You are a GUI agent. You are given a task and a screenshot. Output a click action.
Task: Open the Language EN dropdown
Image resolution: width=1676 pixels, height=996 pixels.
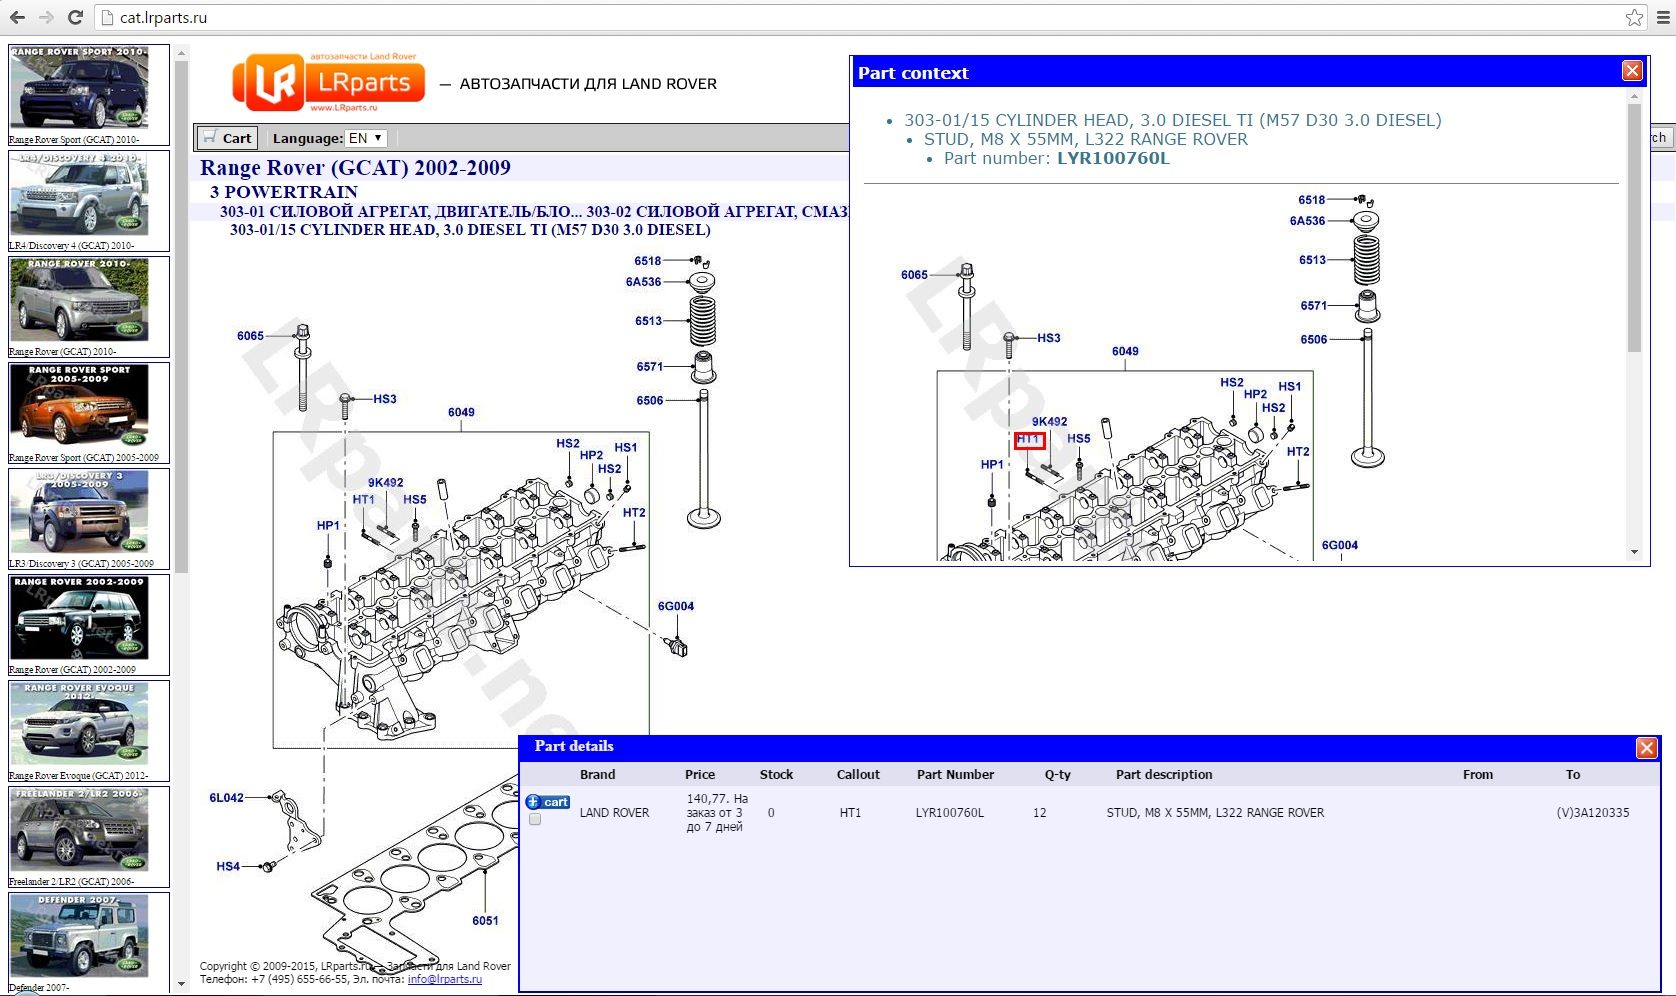coord(366,138)
